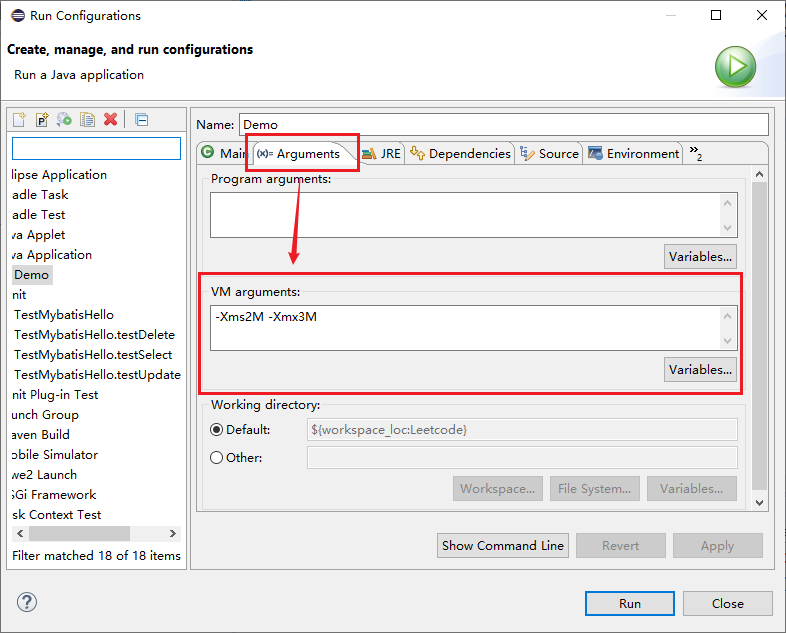This screenshot has height=633, width=786.
Task: Select Java Application entry
Action: (x=52, y=255)
